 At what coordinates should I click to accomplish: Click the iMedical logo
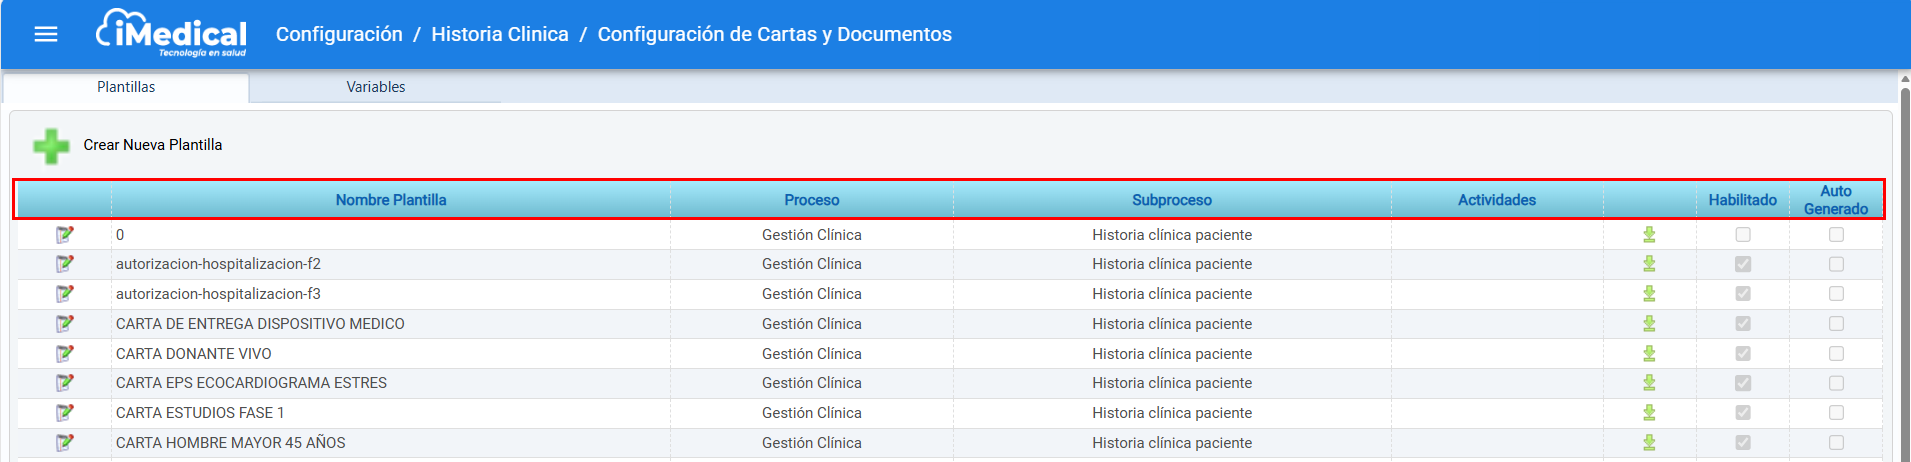[171, 33]
